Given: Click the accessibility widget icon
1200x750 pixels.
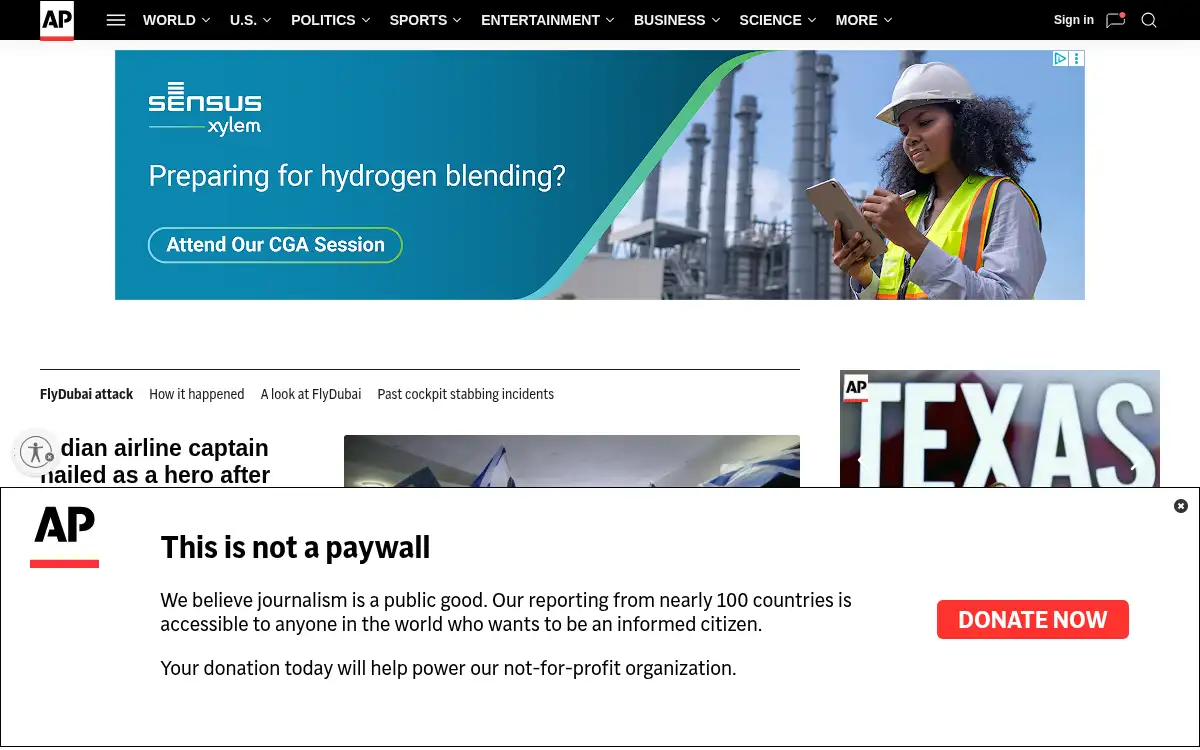Looking at the screenshot, I should click(36, 452).
